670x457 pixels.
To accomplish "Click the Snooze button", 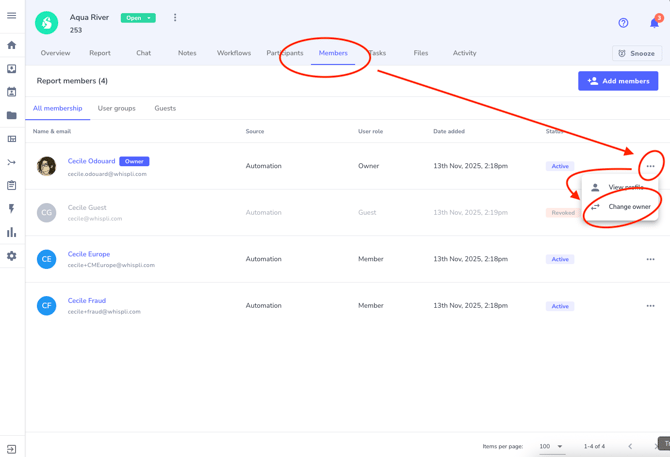I will [x=636, y=53].
